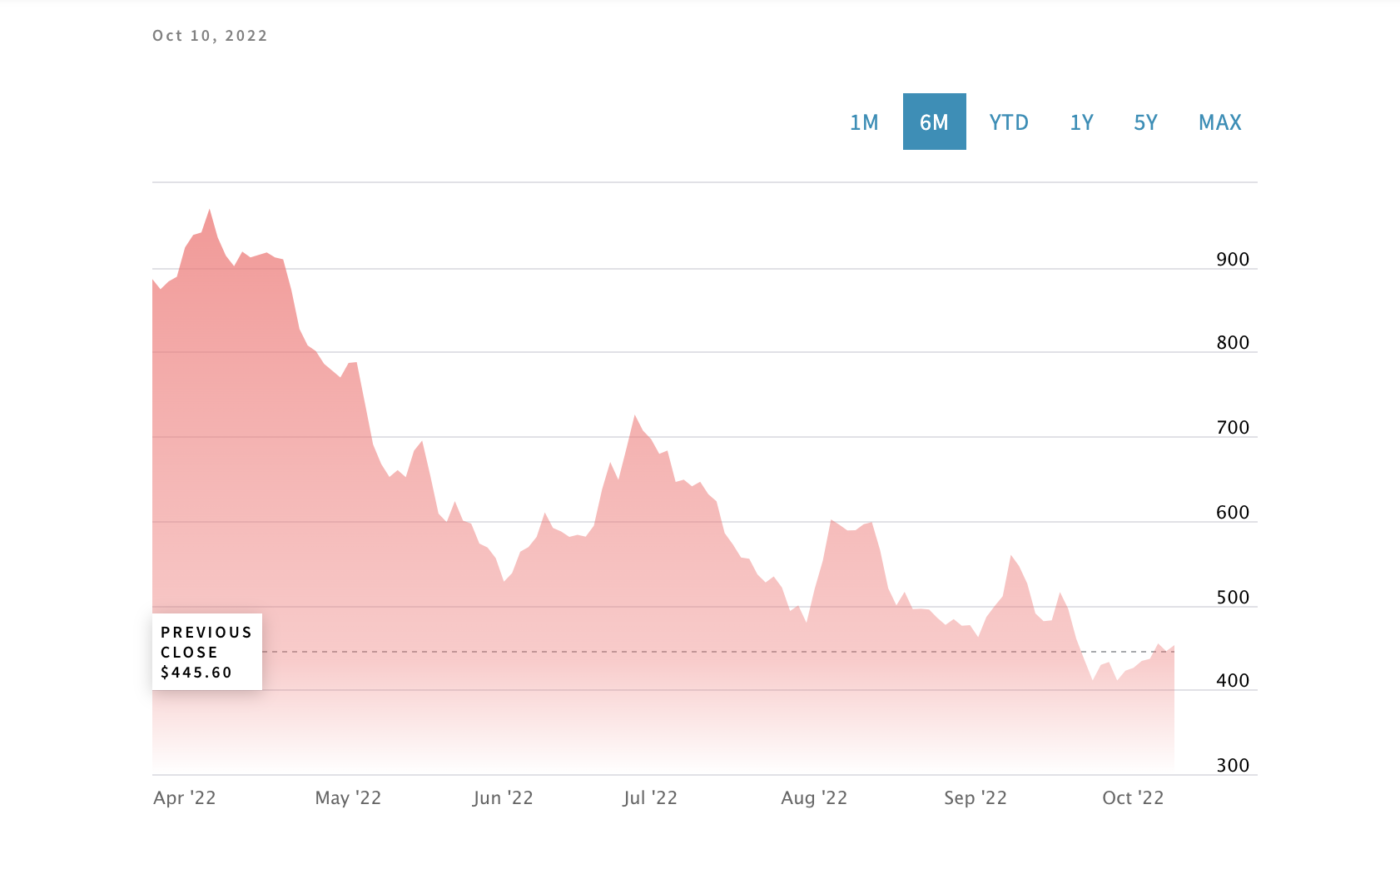Click the Jun '22 axis label

(503, 797)
